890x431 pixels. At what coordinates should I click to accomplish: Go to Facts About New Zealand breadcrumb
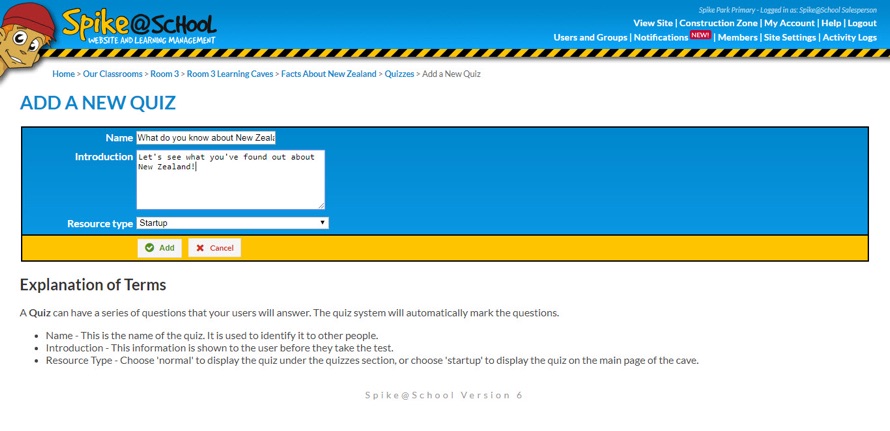pyautogui.click(x=329, y=74)
